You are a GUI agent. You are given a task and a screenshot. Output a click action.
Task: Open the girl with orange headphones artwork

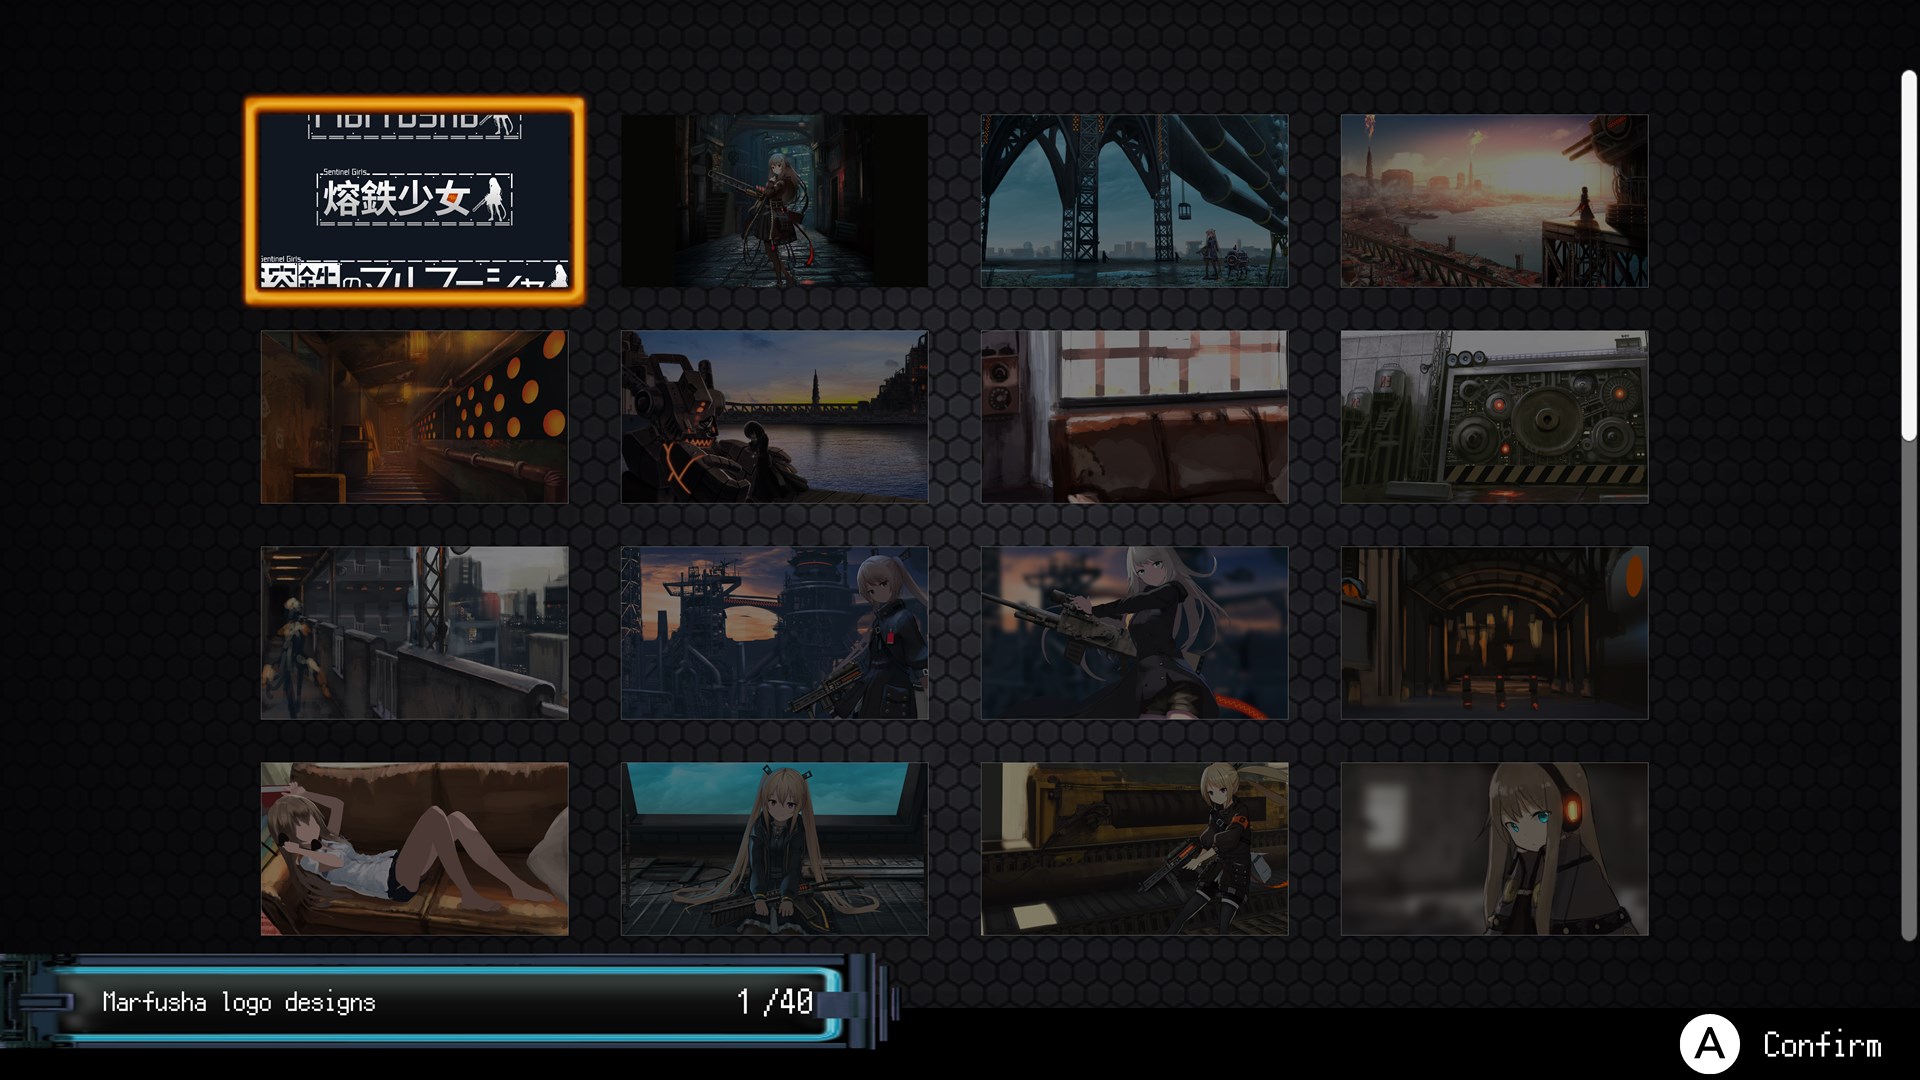1494,848
